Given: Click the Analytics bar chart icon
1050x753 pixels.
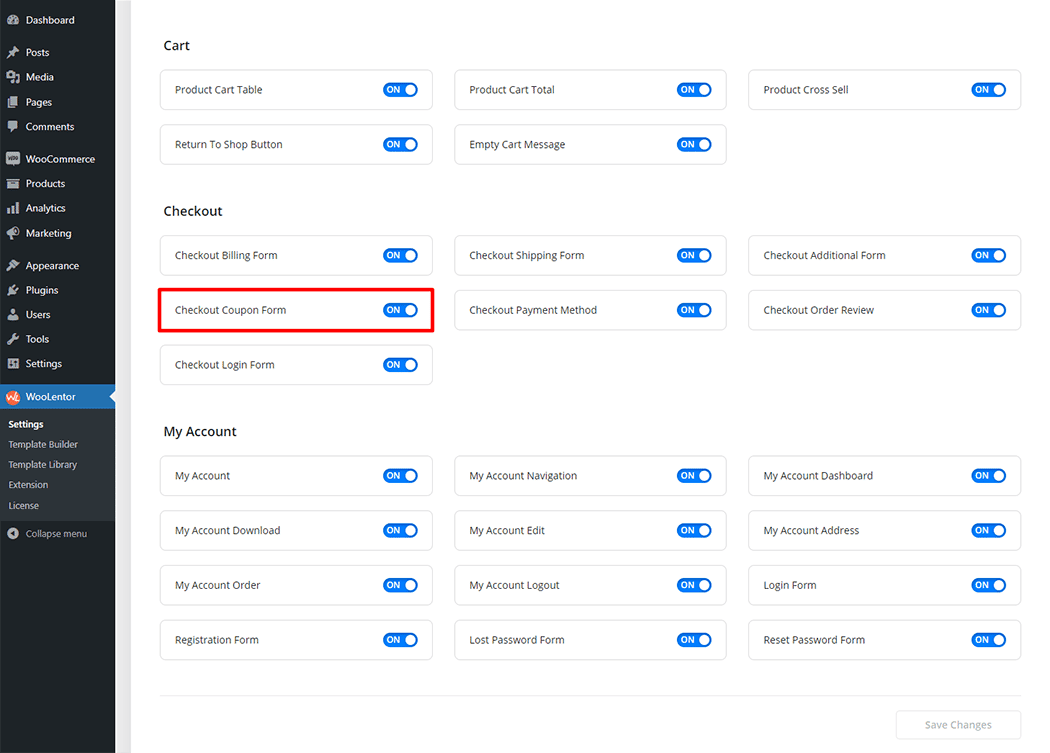Looking at the screenshot, I should tap(13, 208).
